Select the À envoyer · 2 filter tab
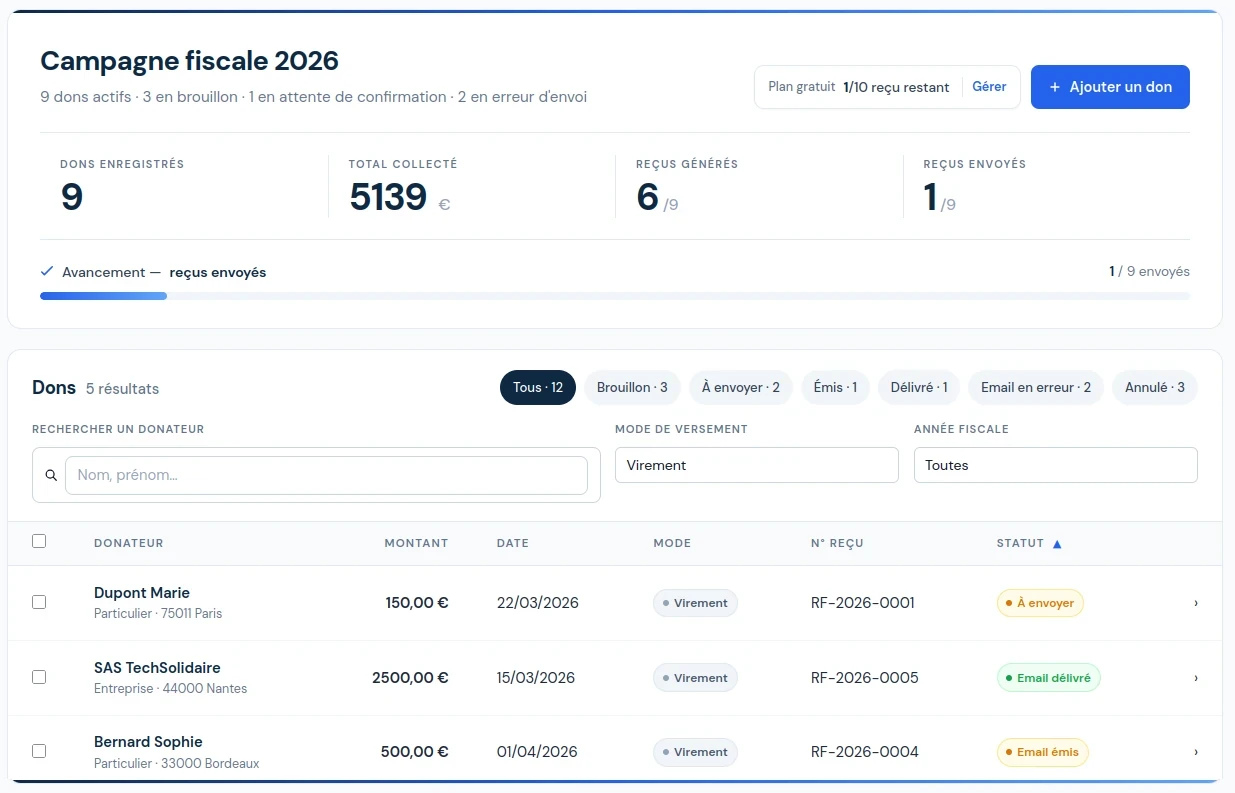This screenshot has height=793, width=1235. coord(741,387)
